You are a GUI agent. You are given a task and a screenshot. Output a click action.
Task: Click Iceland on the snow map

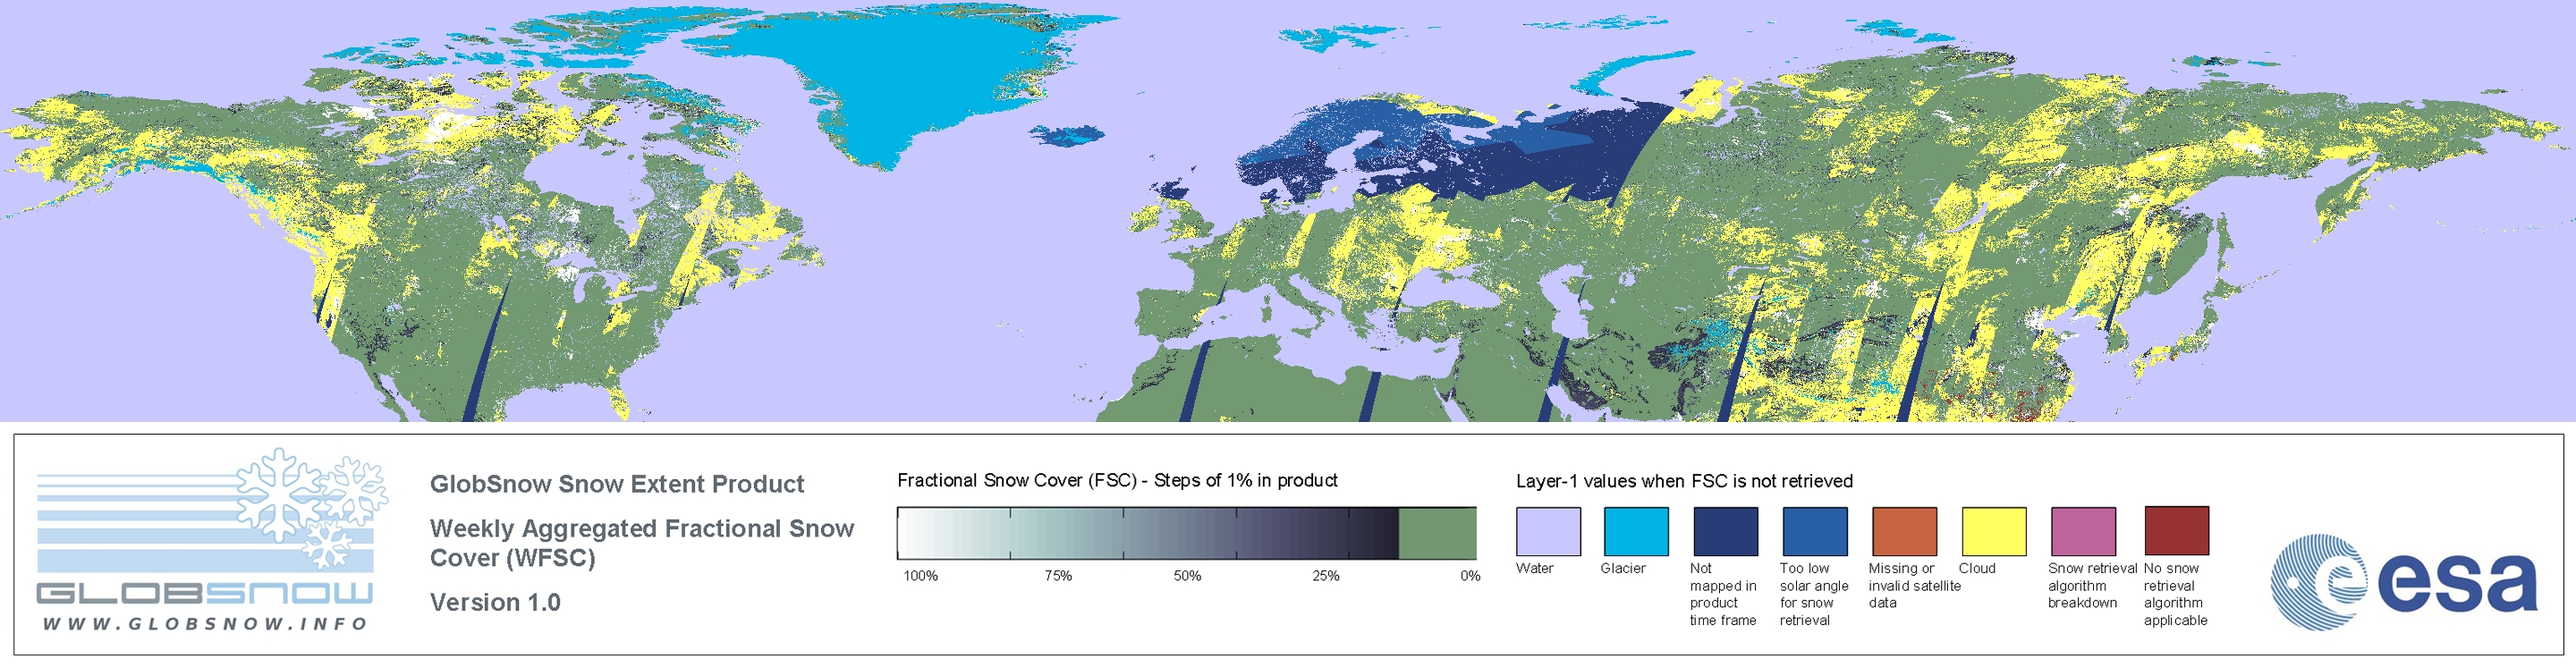click(x=1067, y=135)
